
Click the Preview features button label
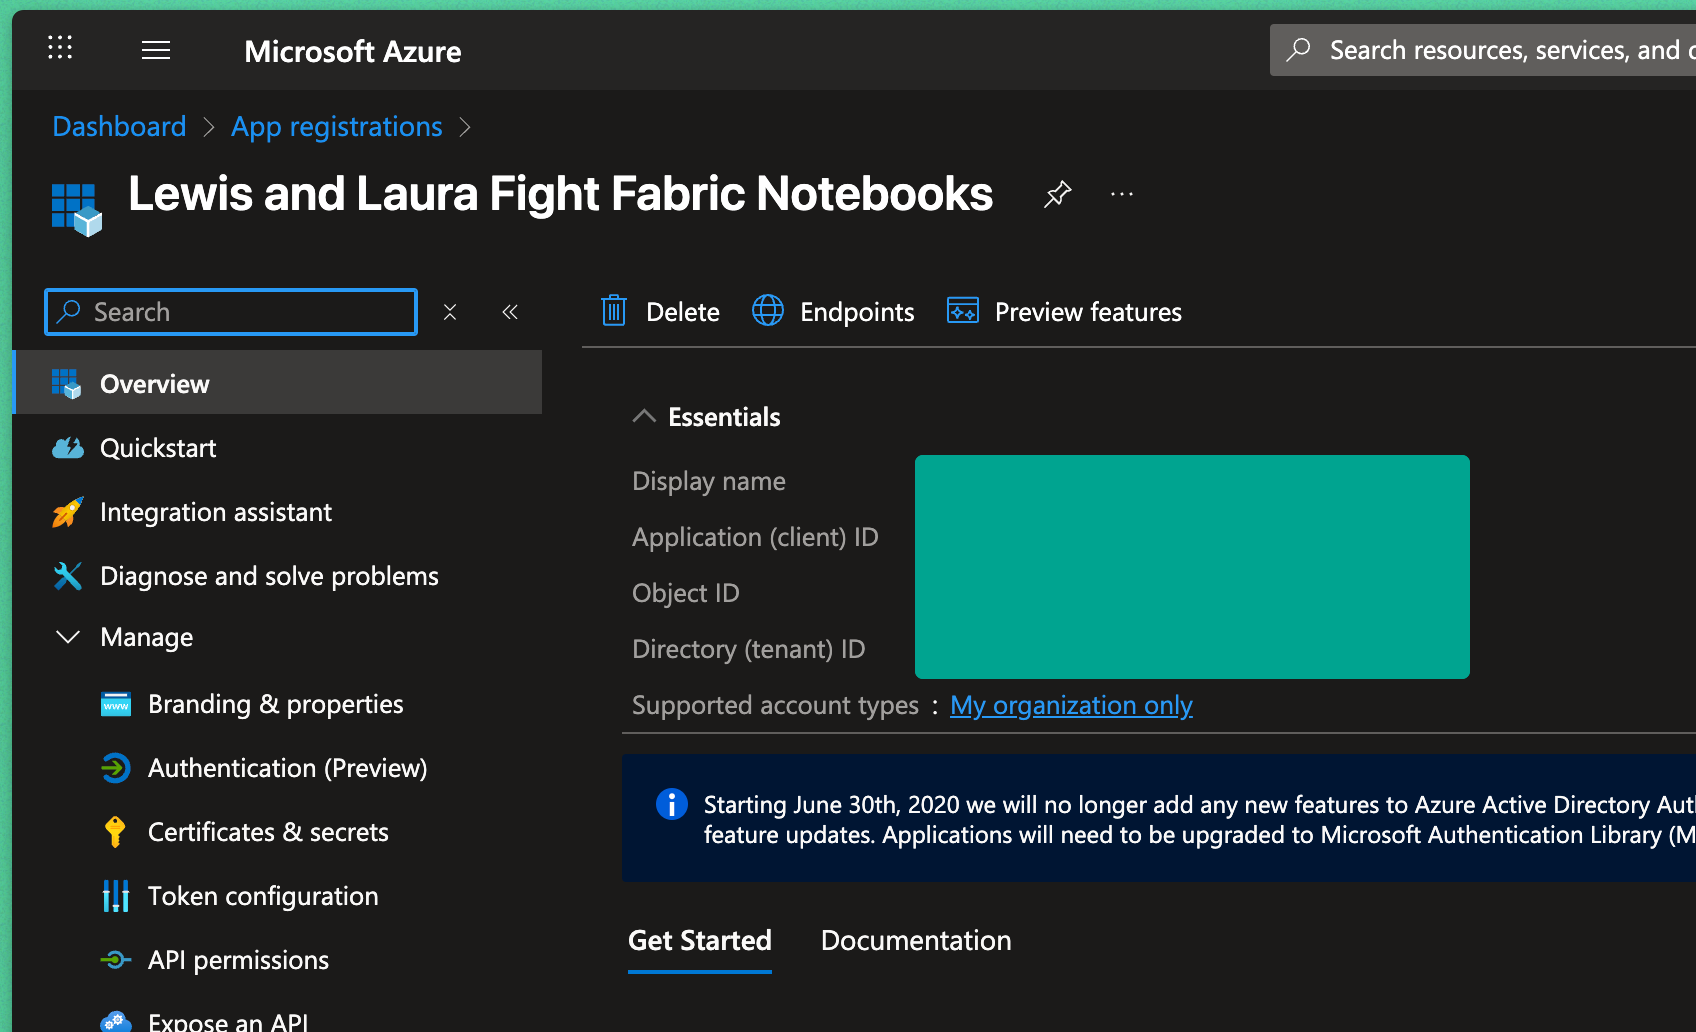click(1088, 312)
